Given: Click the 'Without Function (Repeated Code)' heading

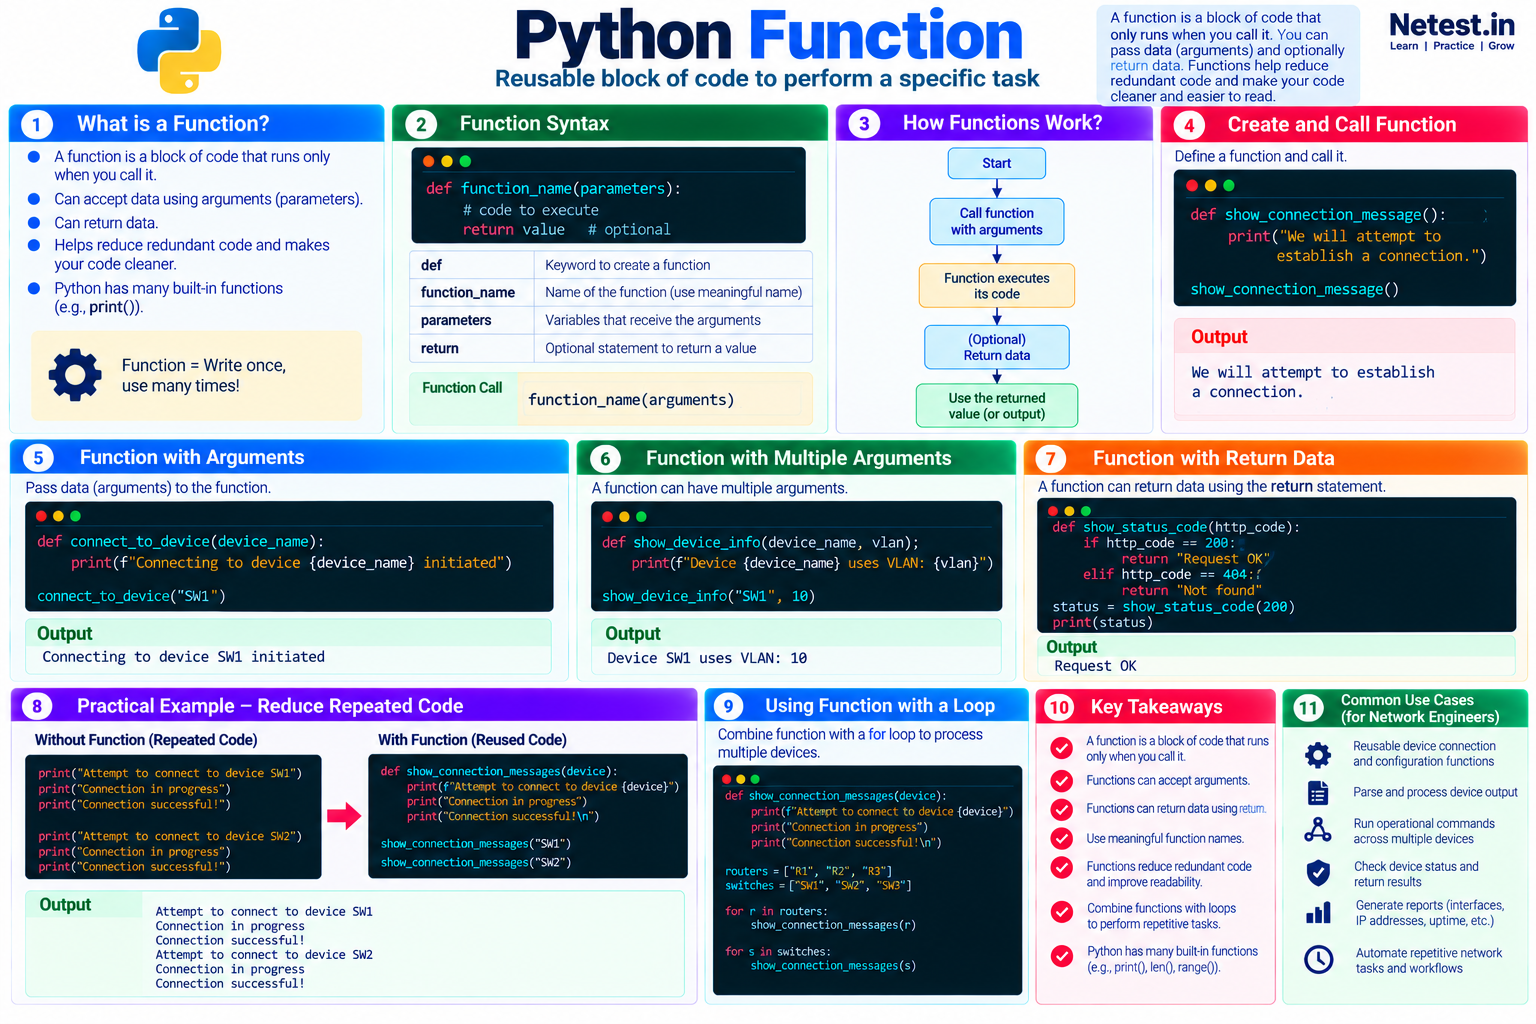Looking at the screenshot, I should click(x=146, y=740).
